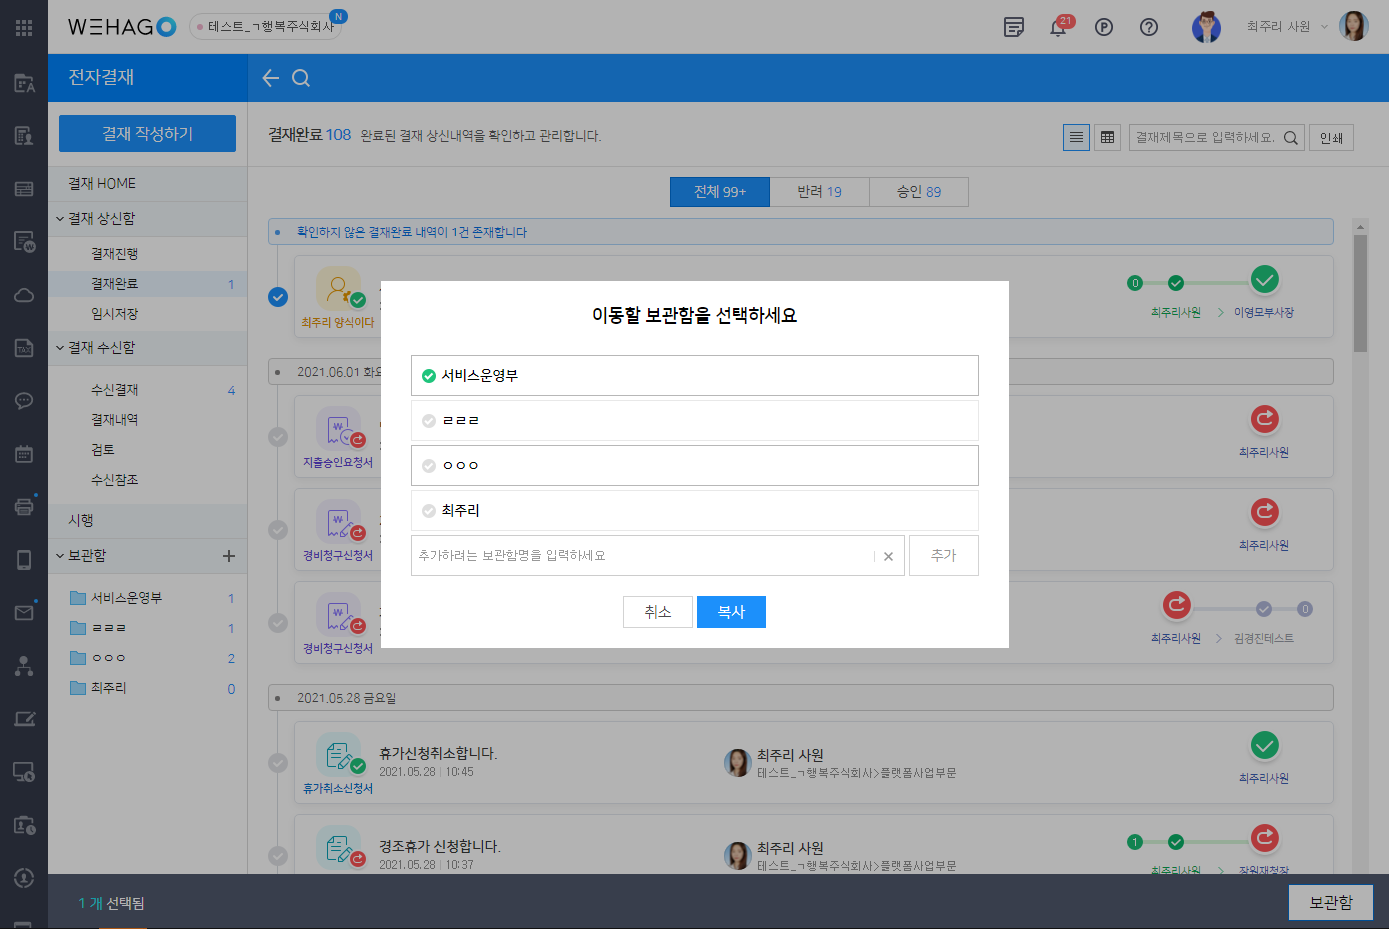Click the plus icon to add 보관함
1389x929 pixels.
coord(229,556)
